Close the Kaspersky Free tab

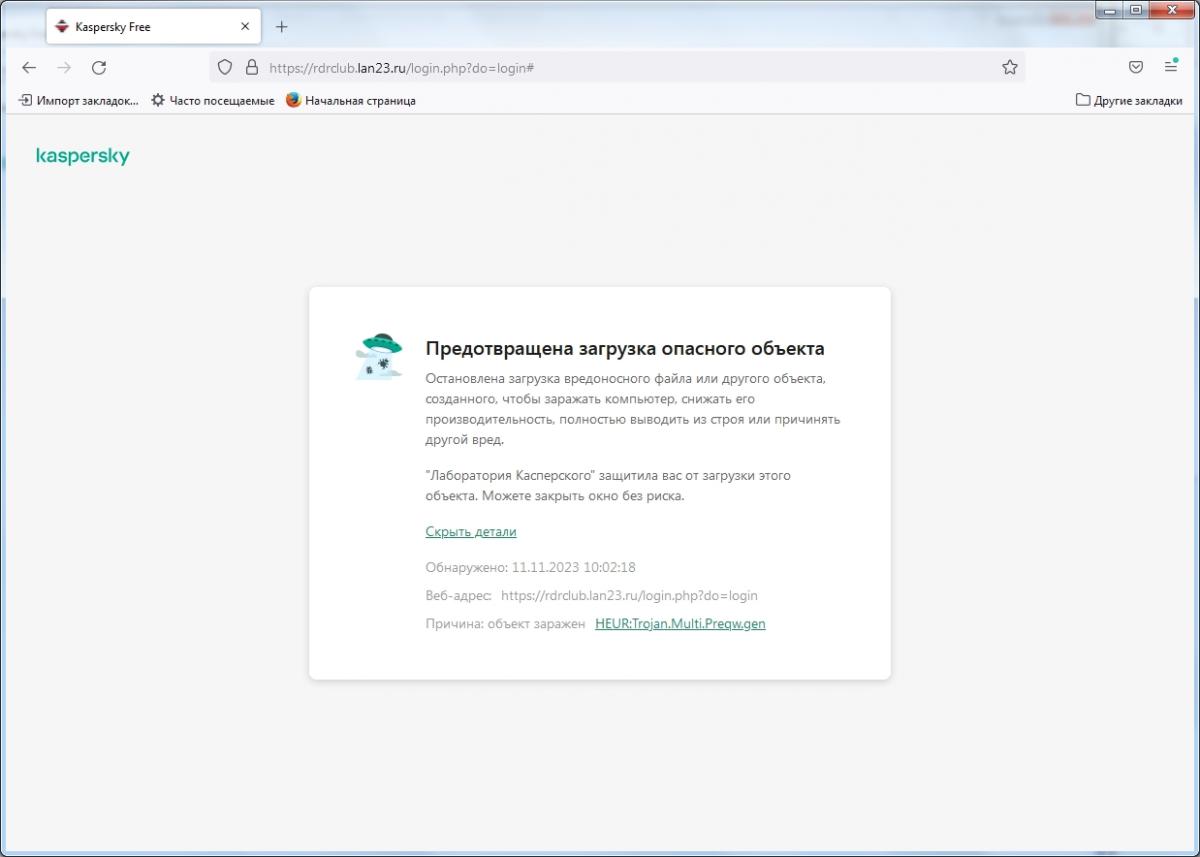[245, 27]
